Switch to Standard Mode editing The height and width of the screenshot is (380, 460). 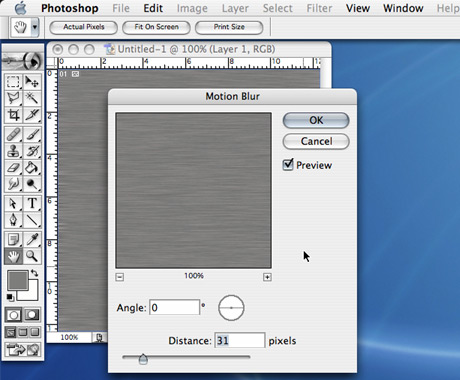pos(13,315)
